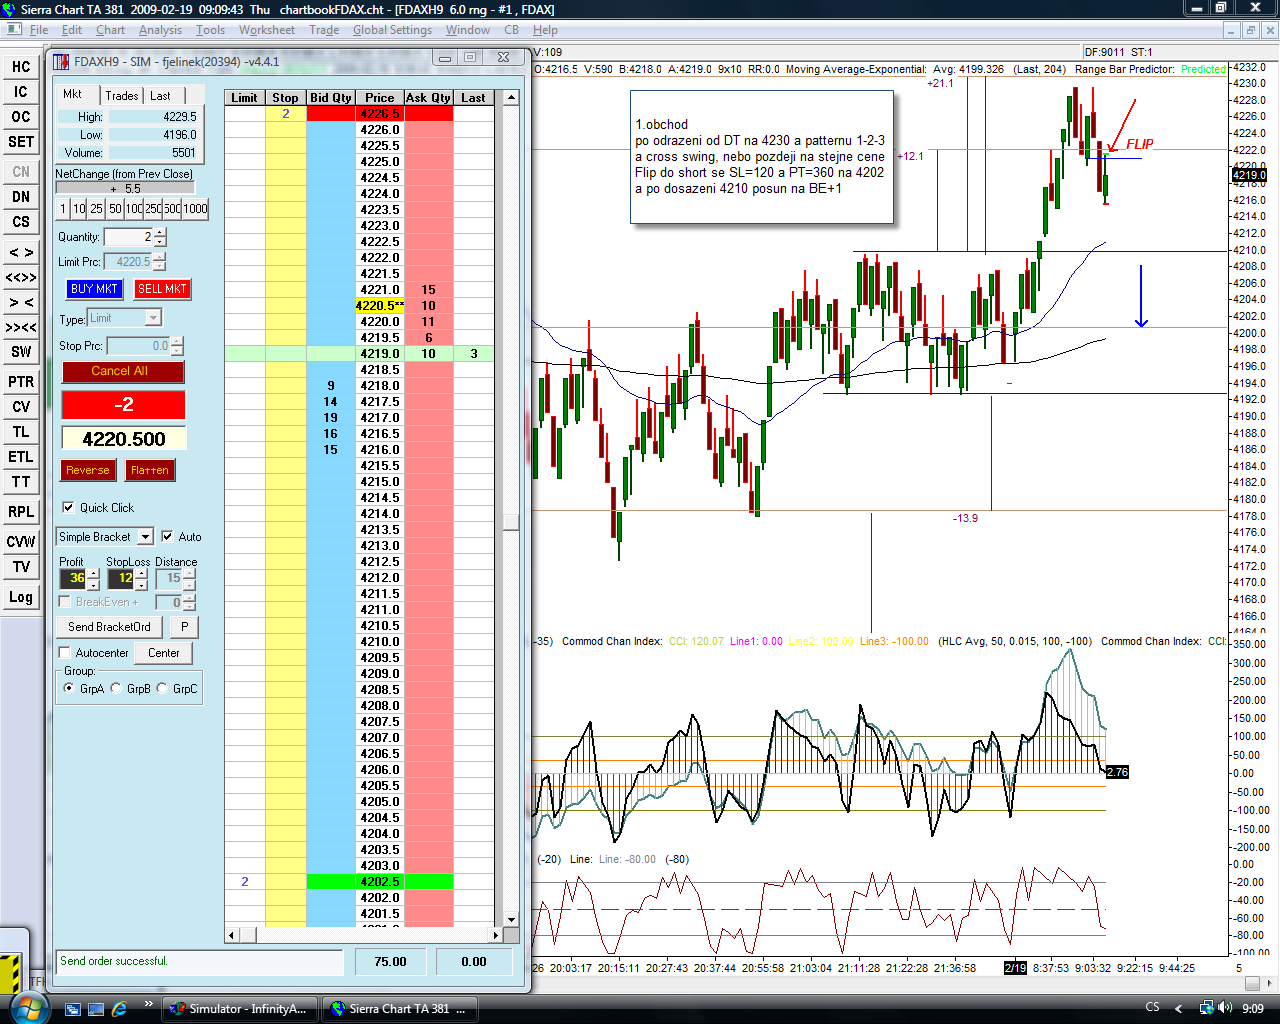The height and width of the screenshot is (1024, 1280).
Task: Select the GrpB radio button
Action: pyautogui.click(x=116, y=688)
